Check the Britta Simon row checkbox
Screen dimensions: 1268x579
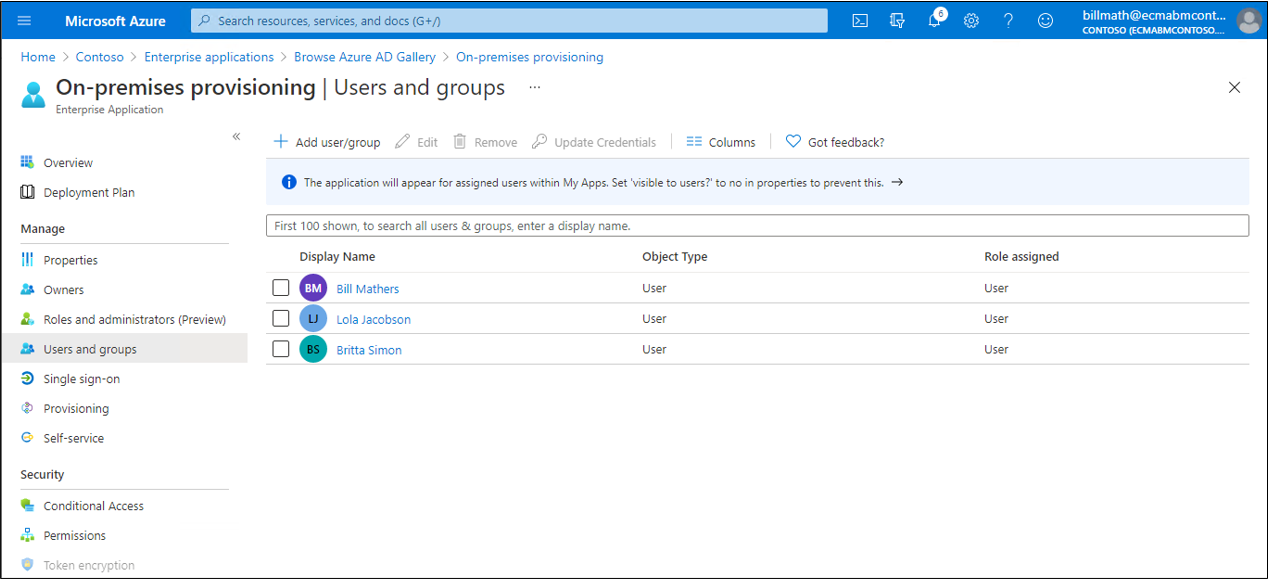click(281, 349)
